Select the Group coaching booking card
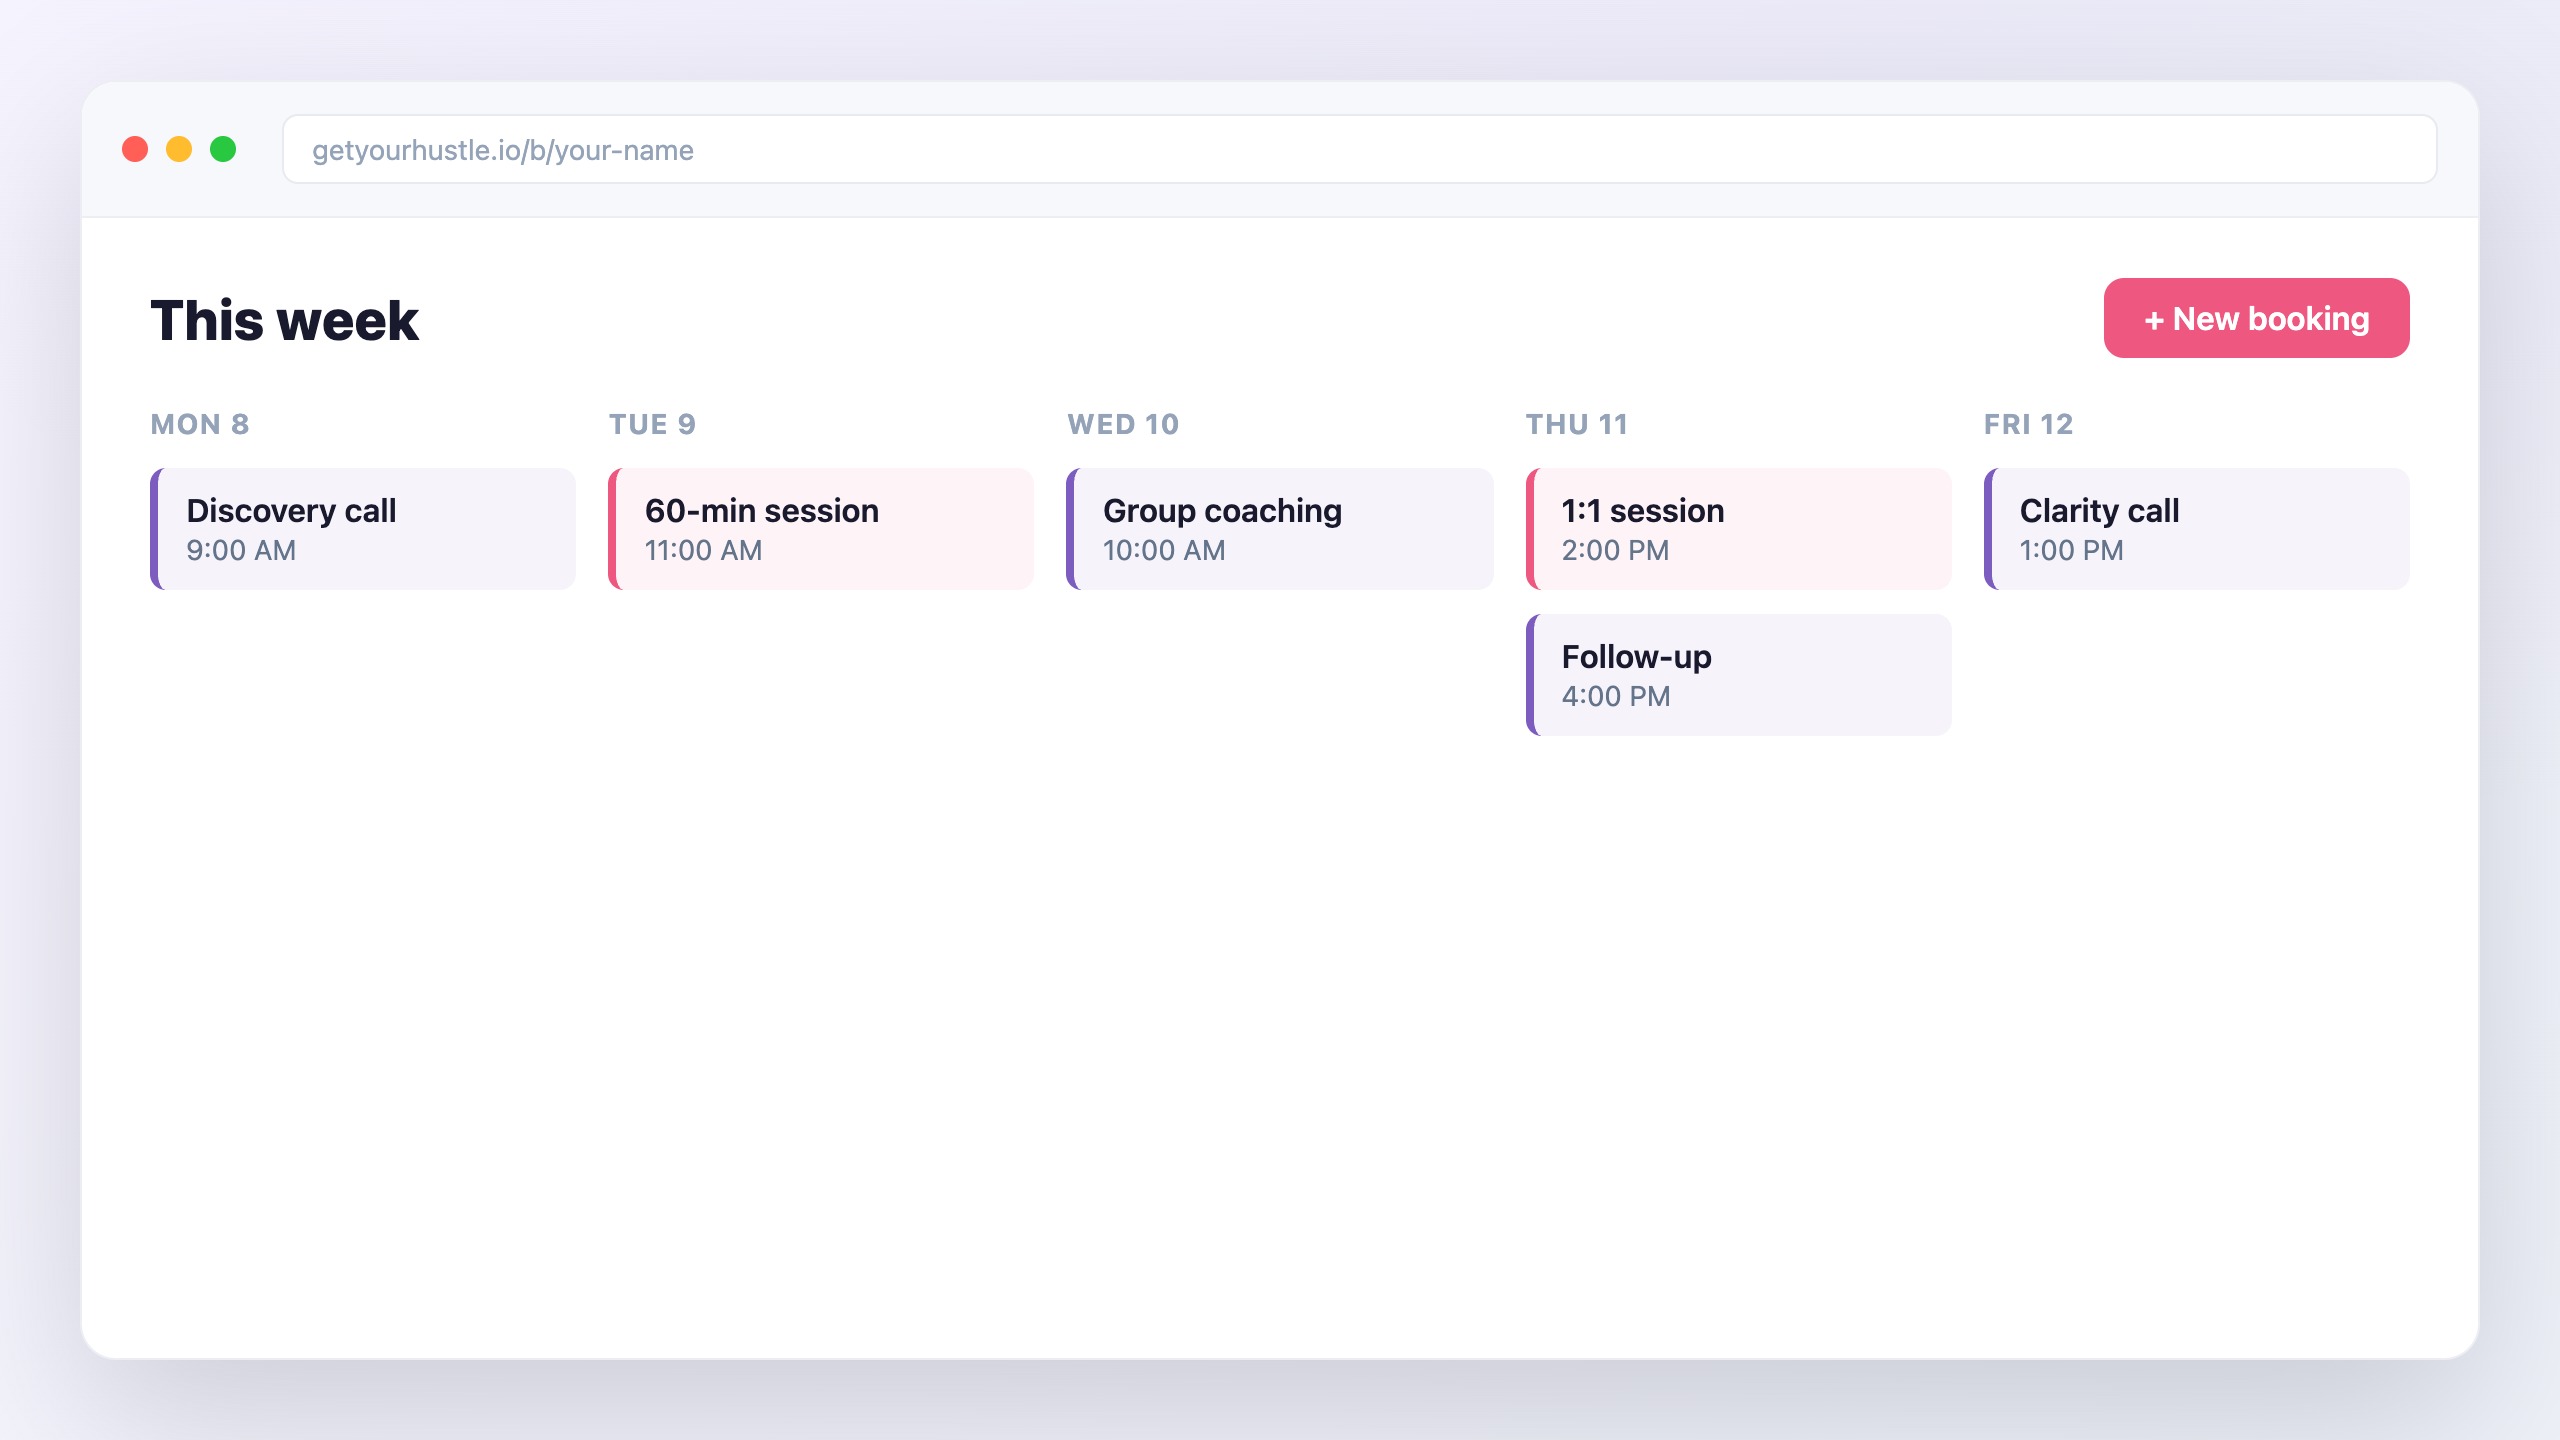 click(x=1280, y=529)
